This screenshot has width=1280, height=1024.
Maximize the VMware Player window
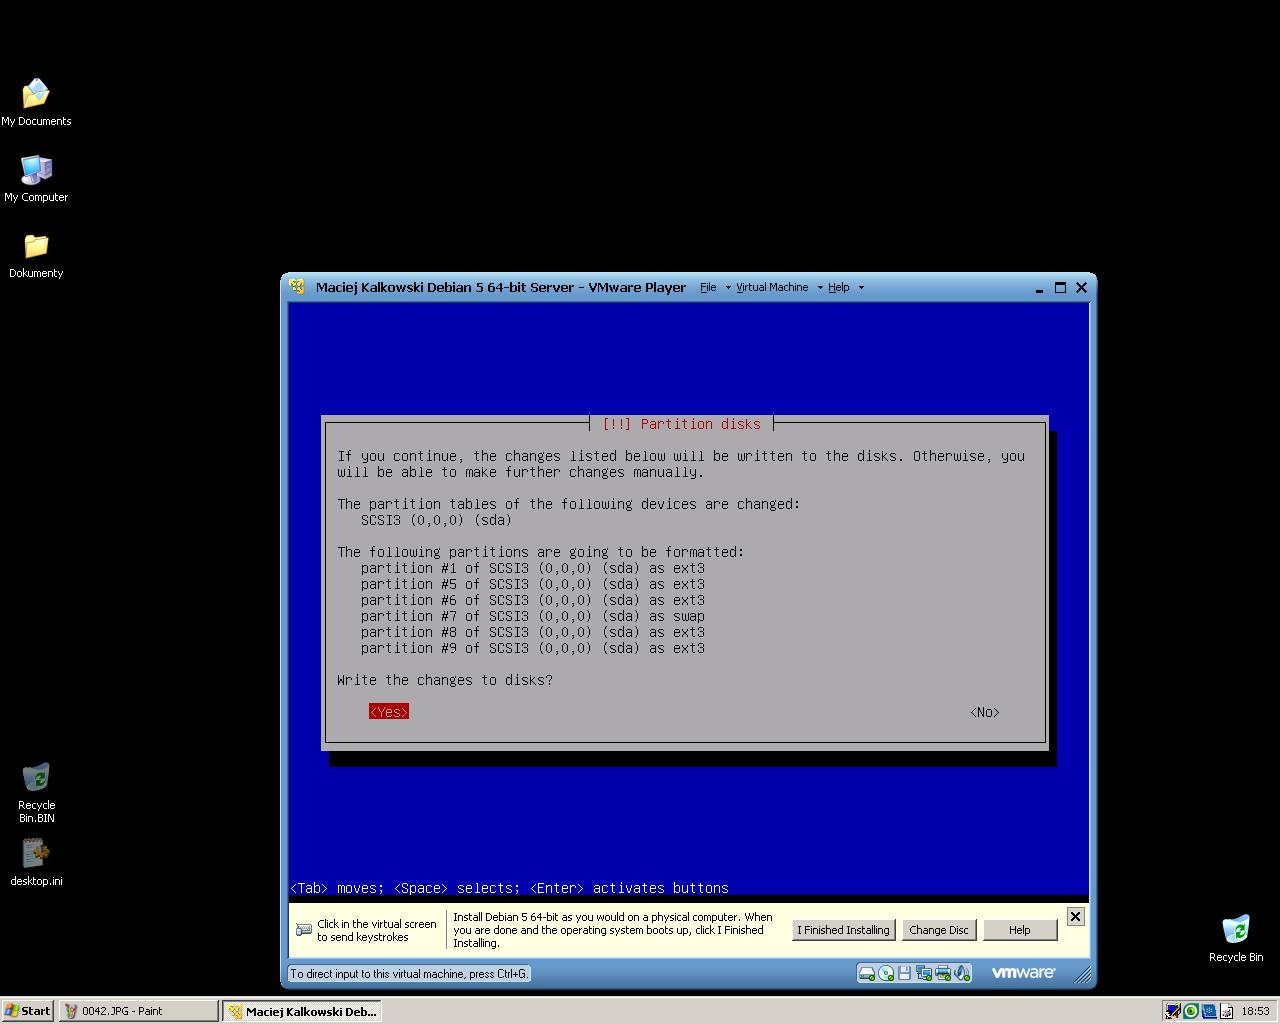pos(1061,287)
